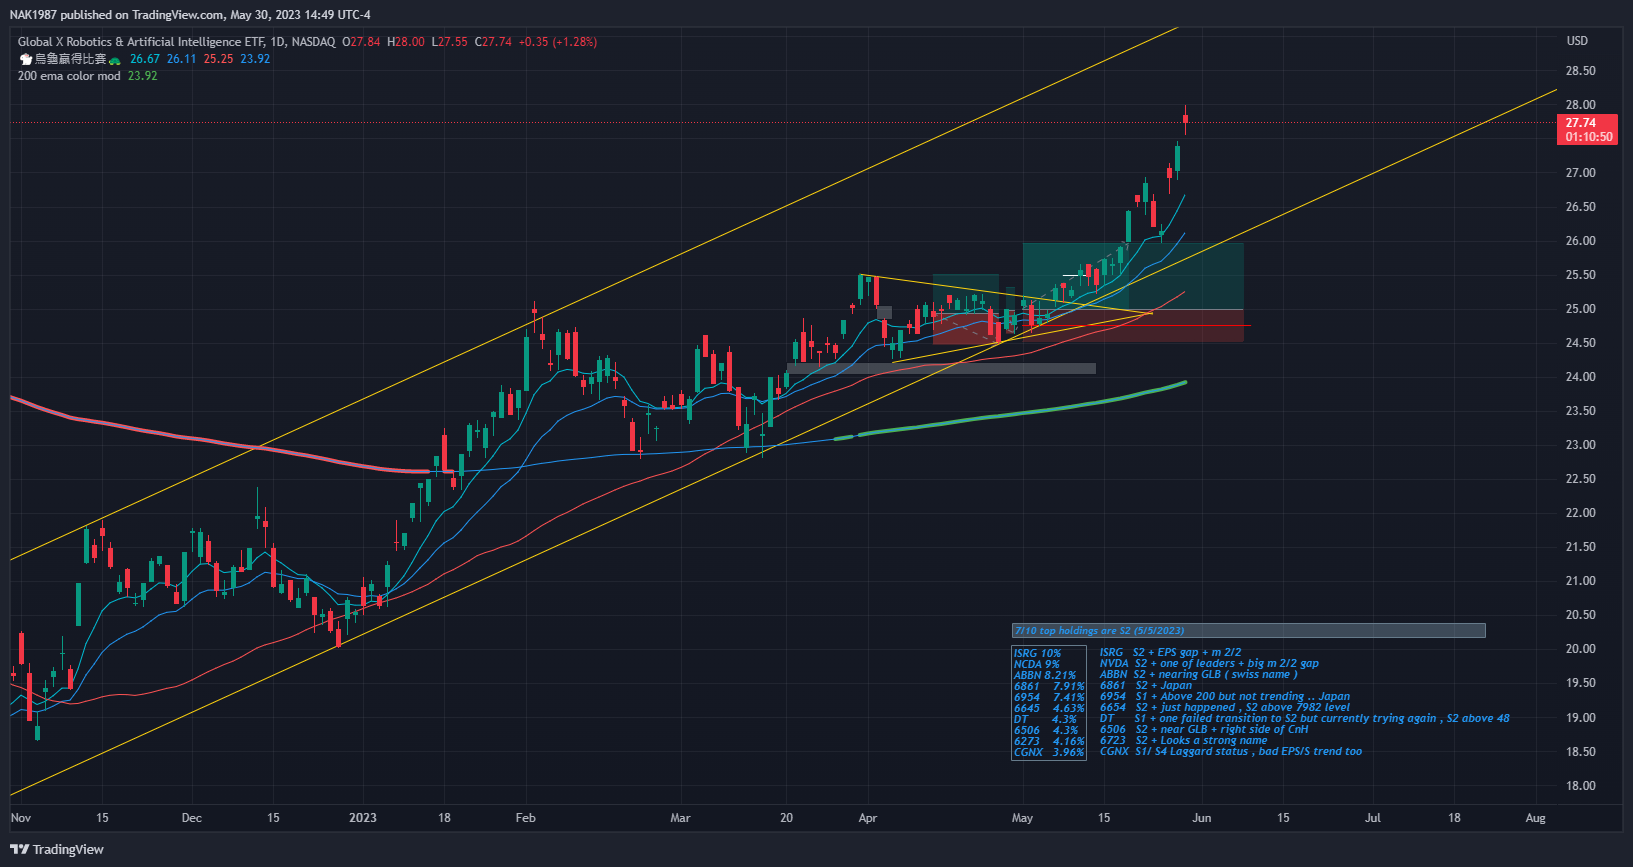The image size is (1633, 867).
Task: Click the open price O27.84 in the header
Action: click(x=361, y=42)
